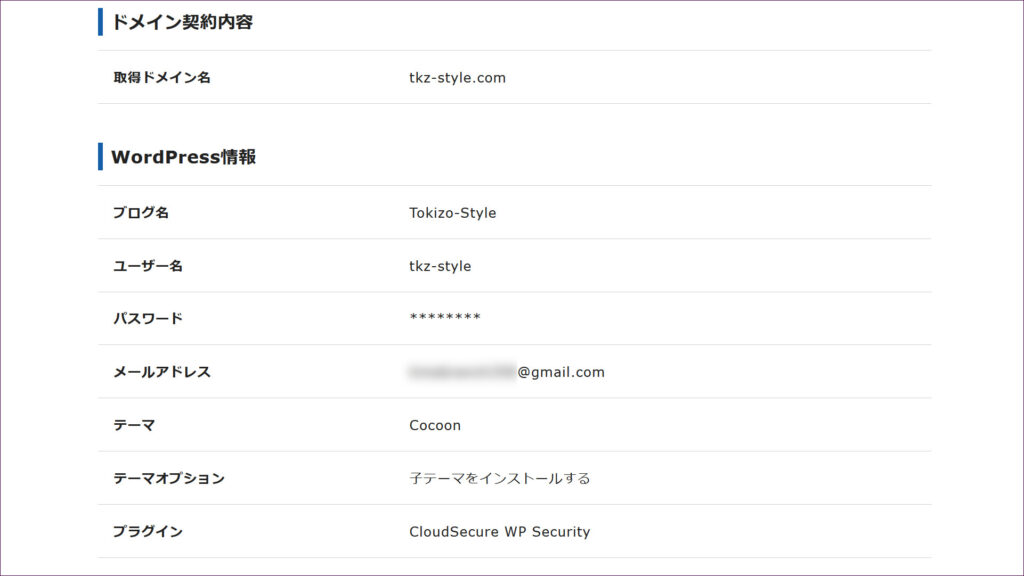This screenshot has height=576, width=1024.
Task: Click the ドメイン契約内容 section heading
Action: 182,22
